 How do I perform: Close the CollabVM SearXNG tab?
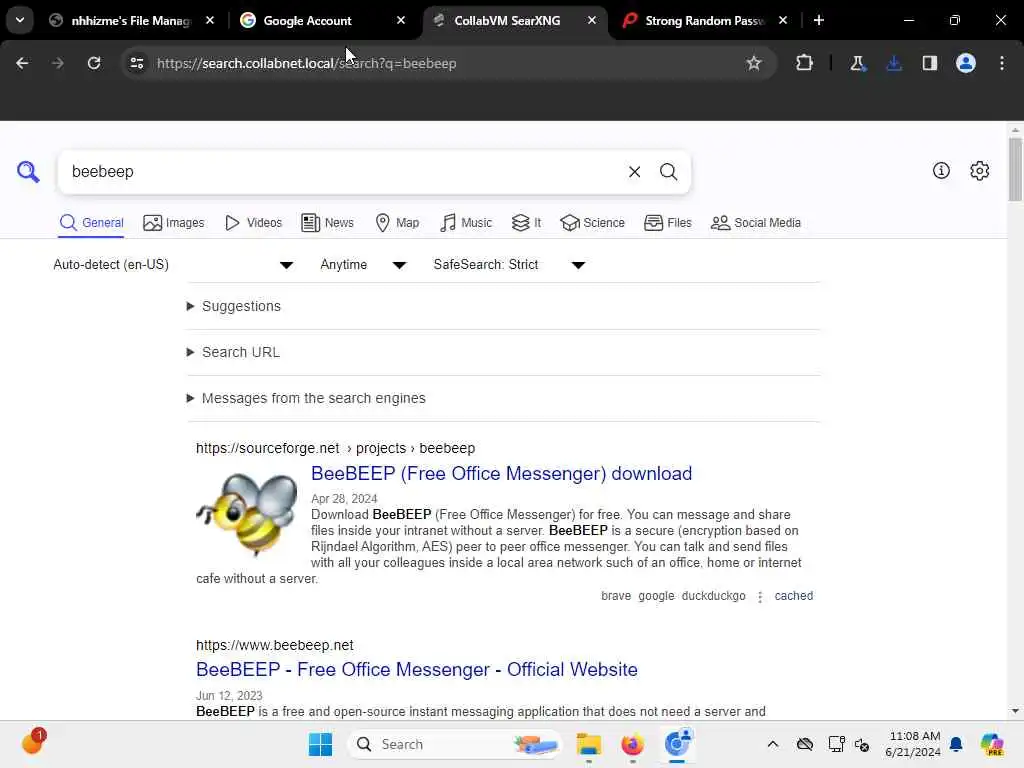(x=592, y=20)
